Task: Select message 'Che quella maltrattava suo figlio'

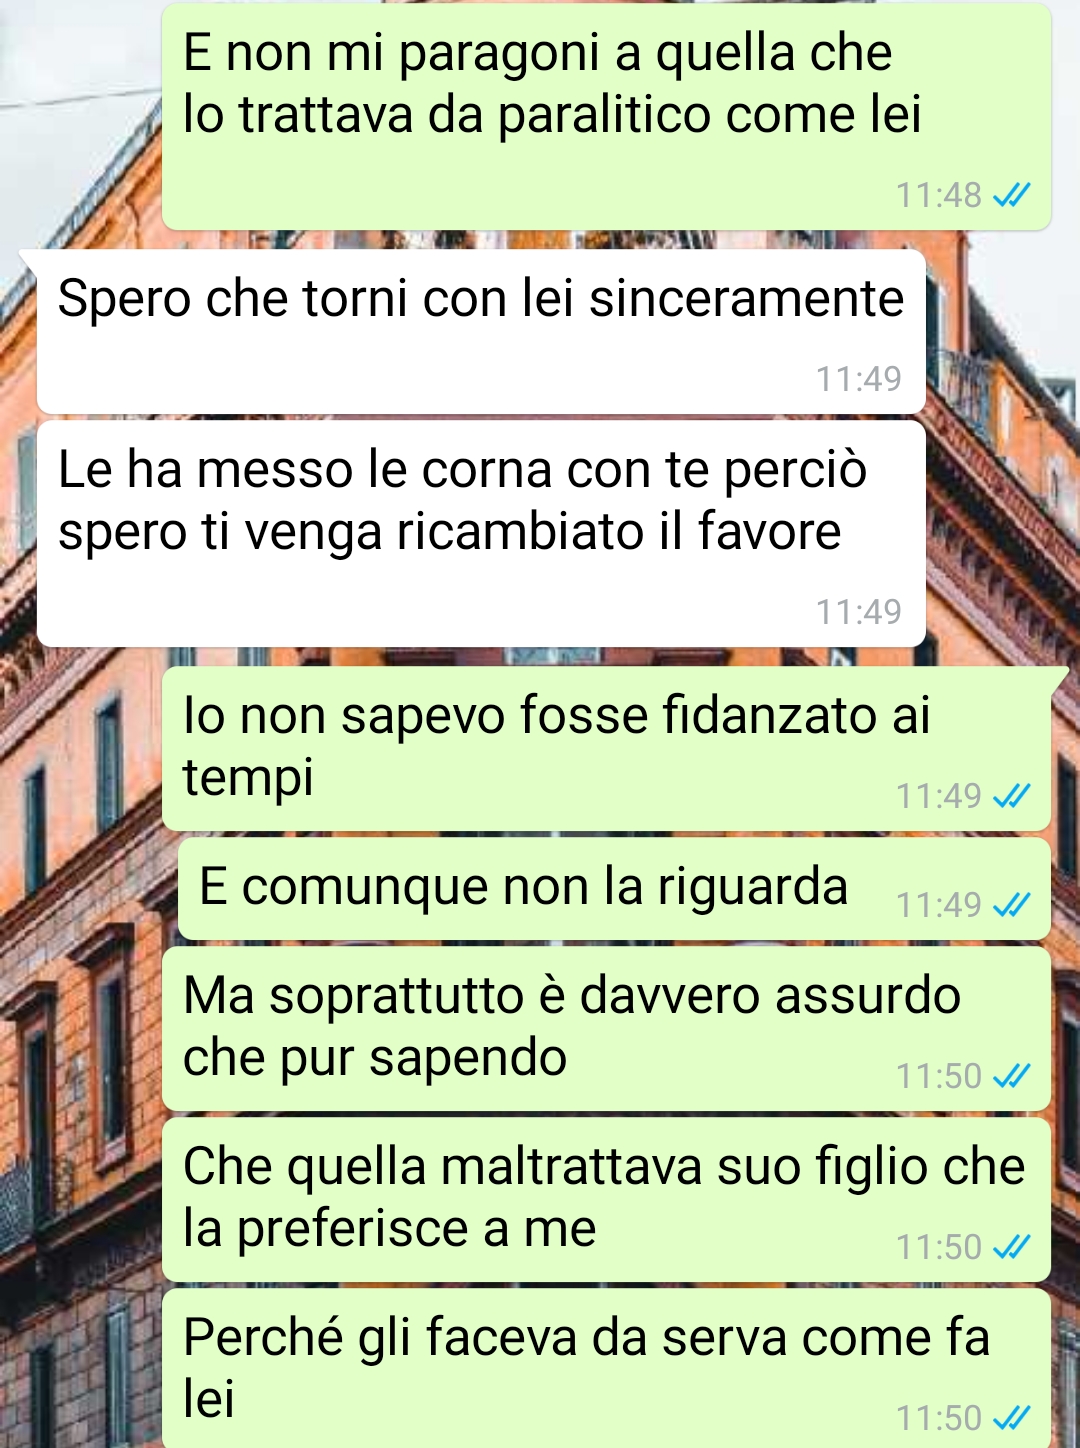Action: click(x=606, y=1199)
